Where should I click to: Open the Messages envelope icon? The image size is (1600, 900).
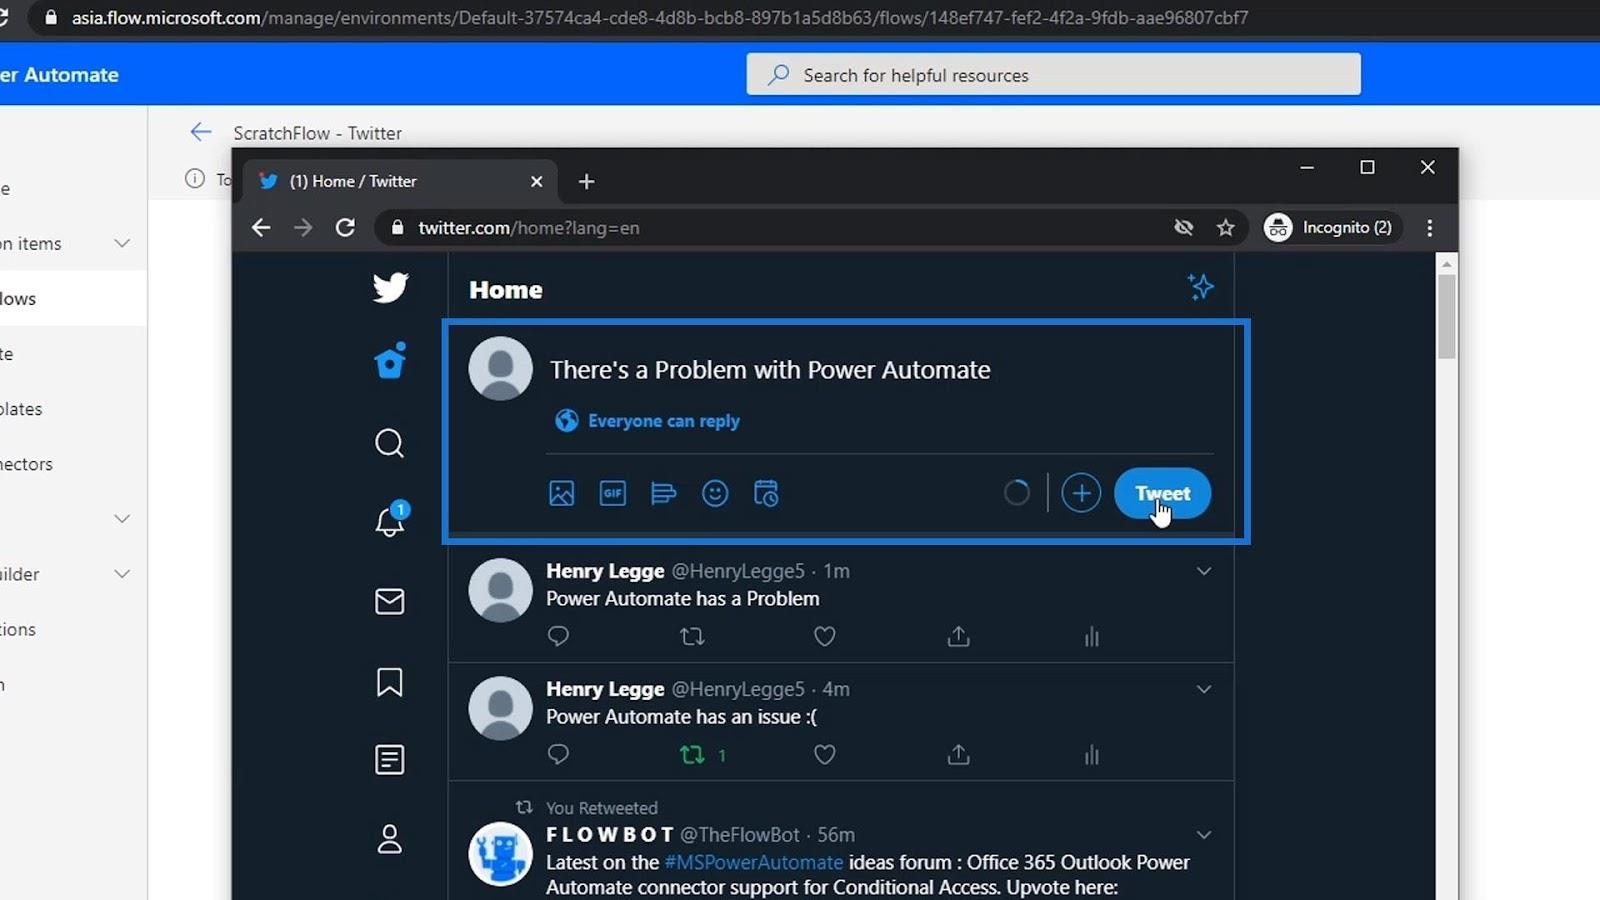pos(390,601)
